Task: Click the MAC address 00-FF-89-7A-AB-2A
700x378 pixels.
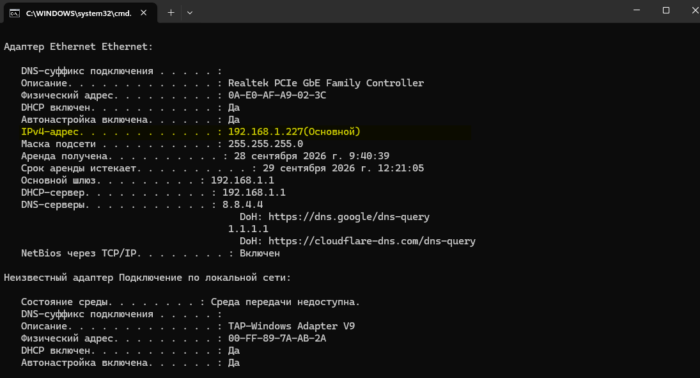Action: 277,338
